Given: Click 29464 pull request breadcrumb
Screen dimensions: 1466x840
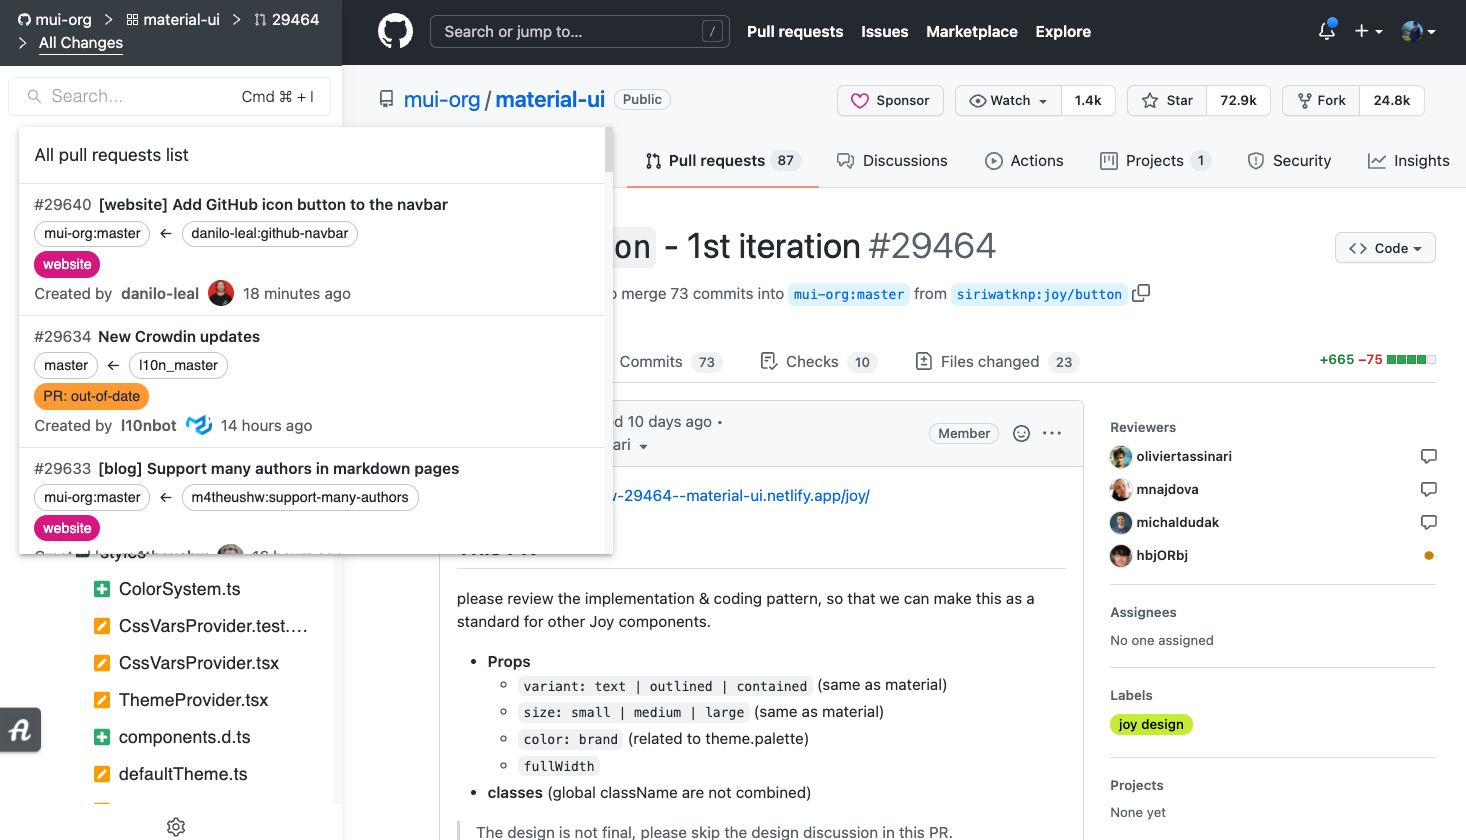Looking at the screenshot, I should coord(287,19).
